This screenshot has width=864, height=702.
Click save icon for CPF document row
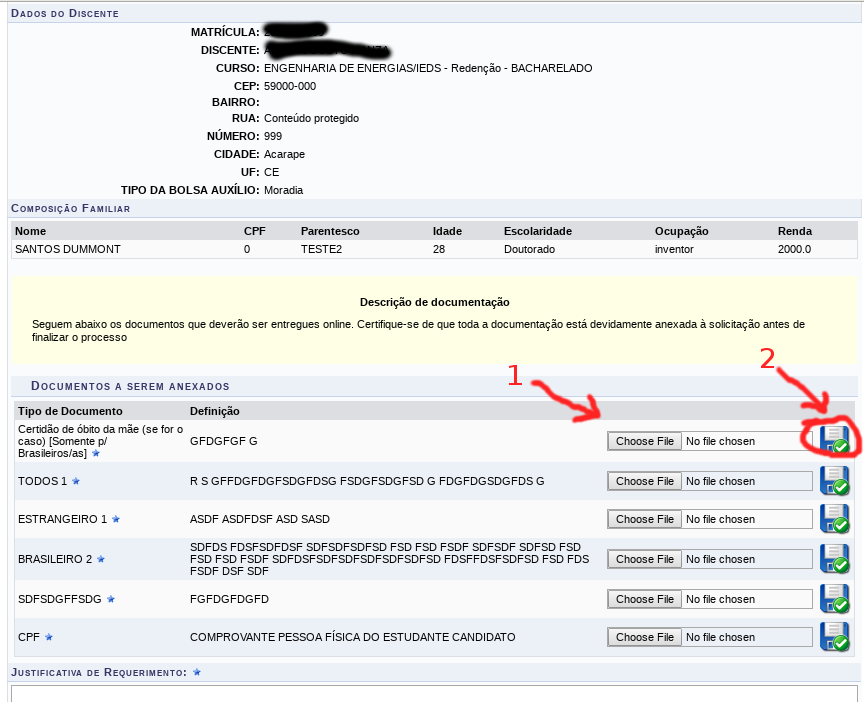click(x=834, y=637)
